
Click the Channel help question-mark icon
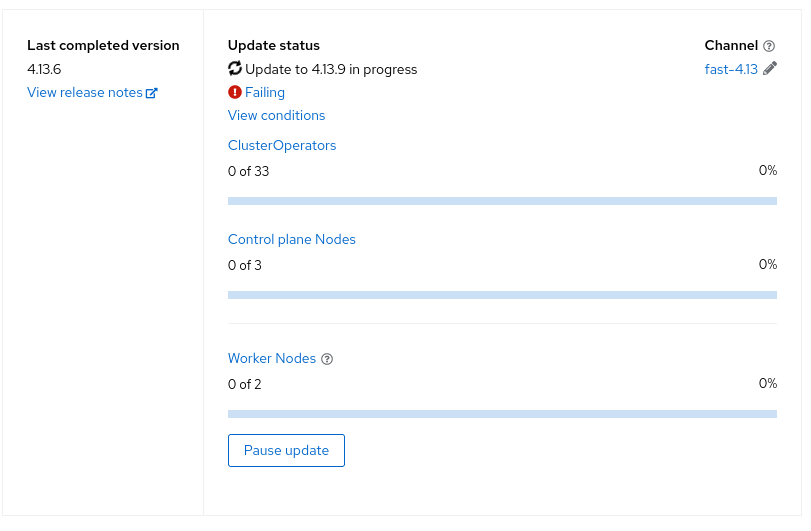tap(769, 46)
